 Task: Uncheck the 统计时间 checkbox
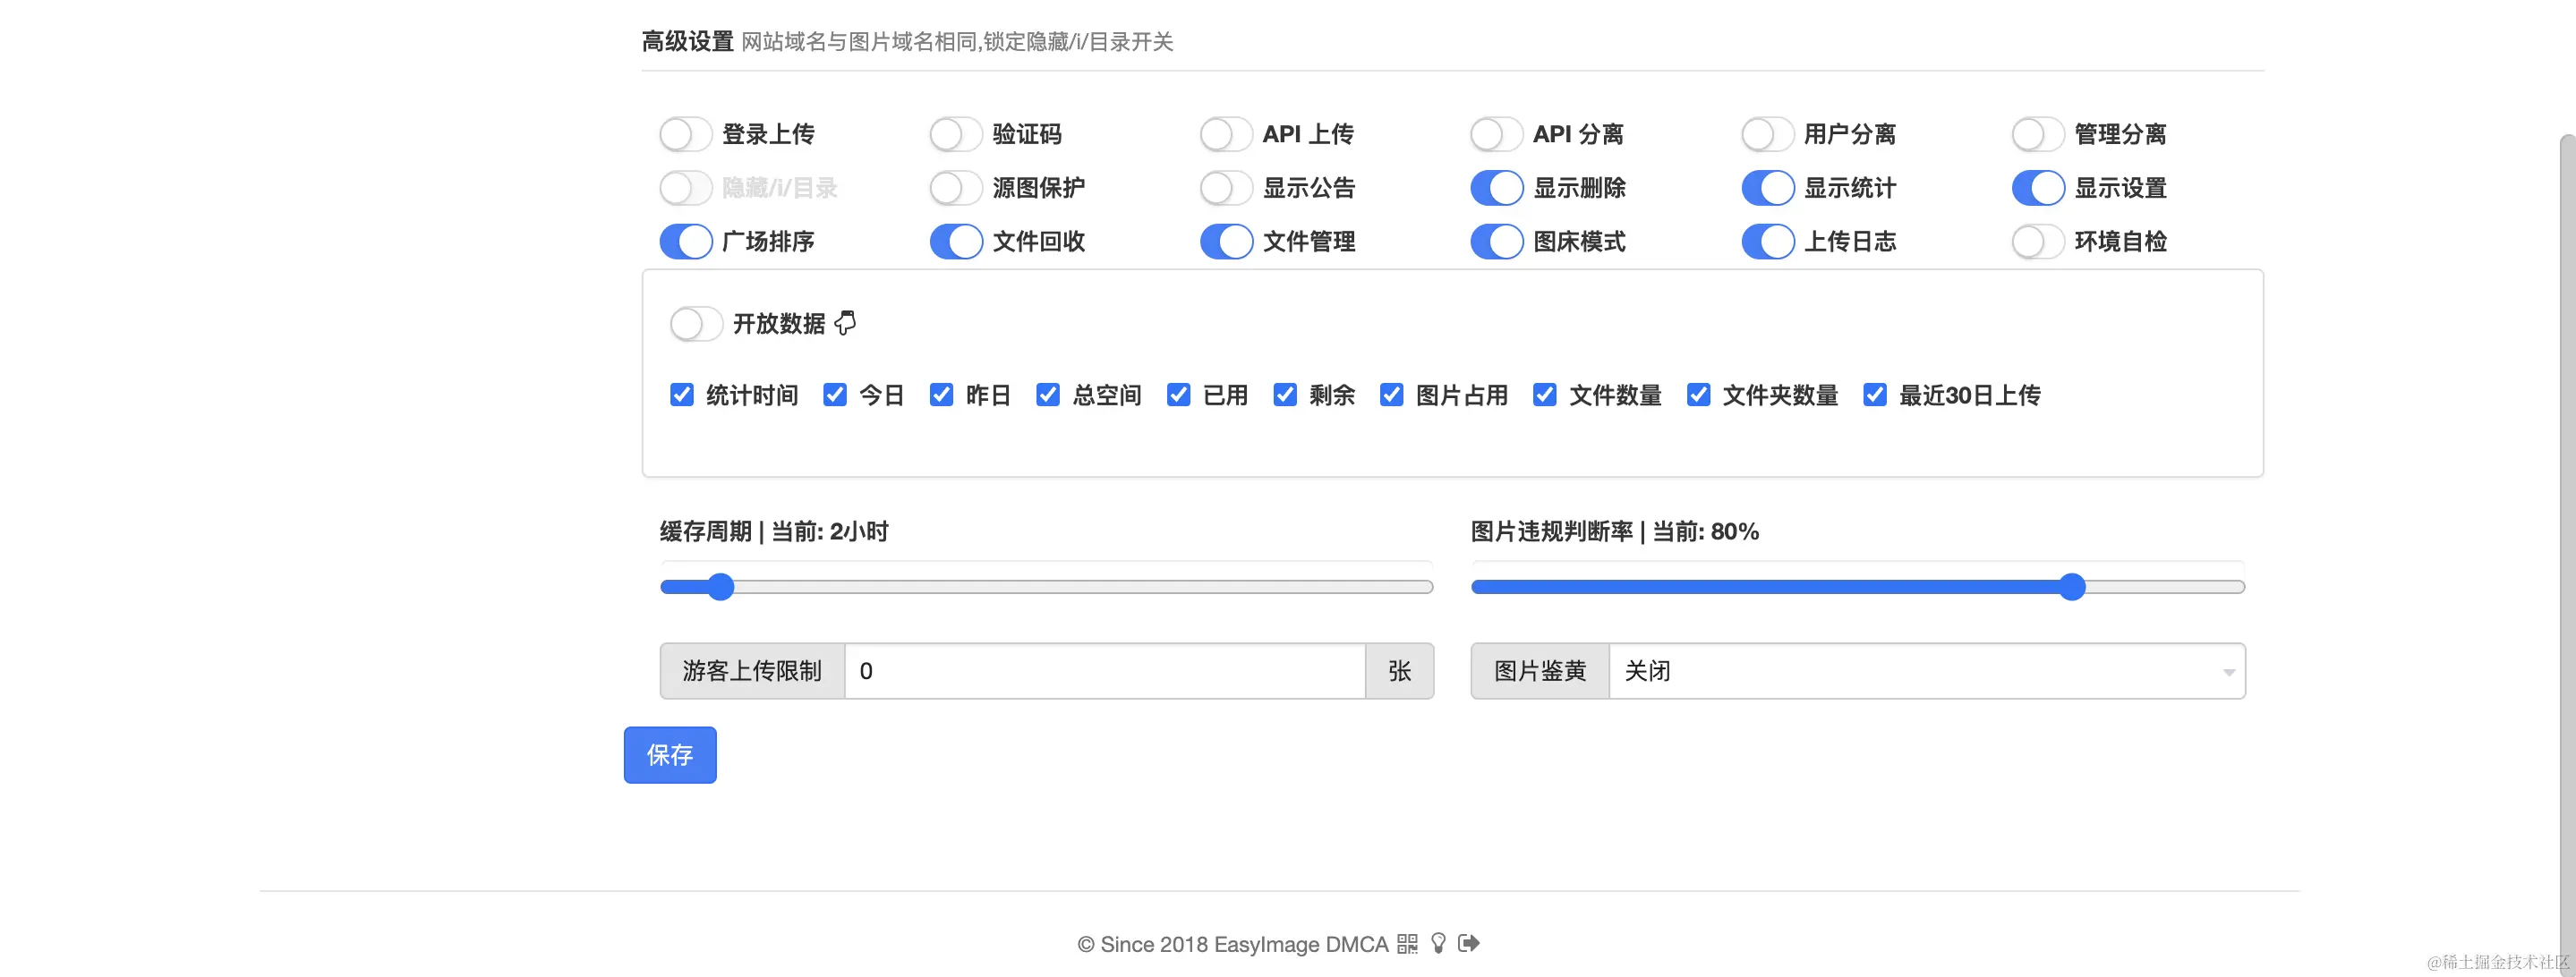pyautogui.click(x=682, y=395)
